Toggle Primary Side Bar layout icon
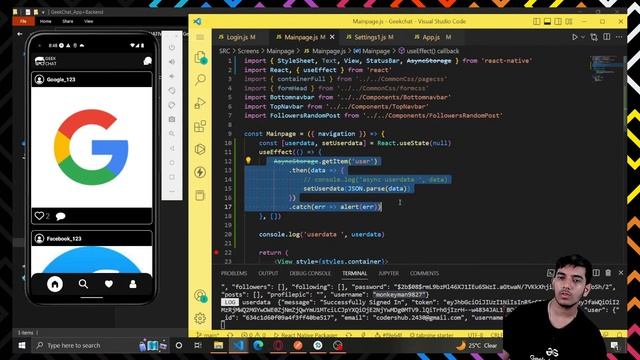This screenshot has height=360, width=640. 537,21
